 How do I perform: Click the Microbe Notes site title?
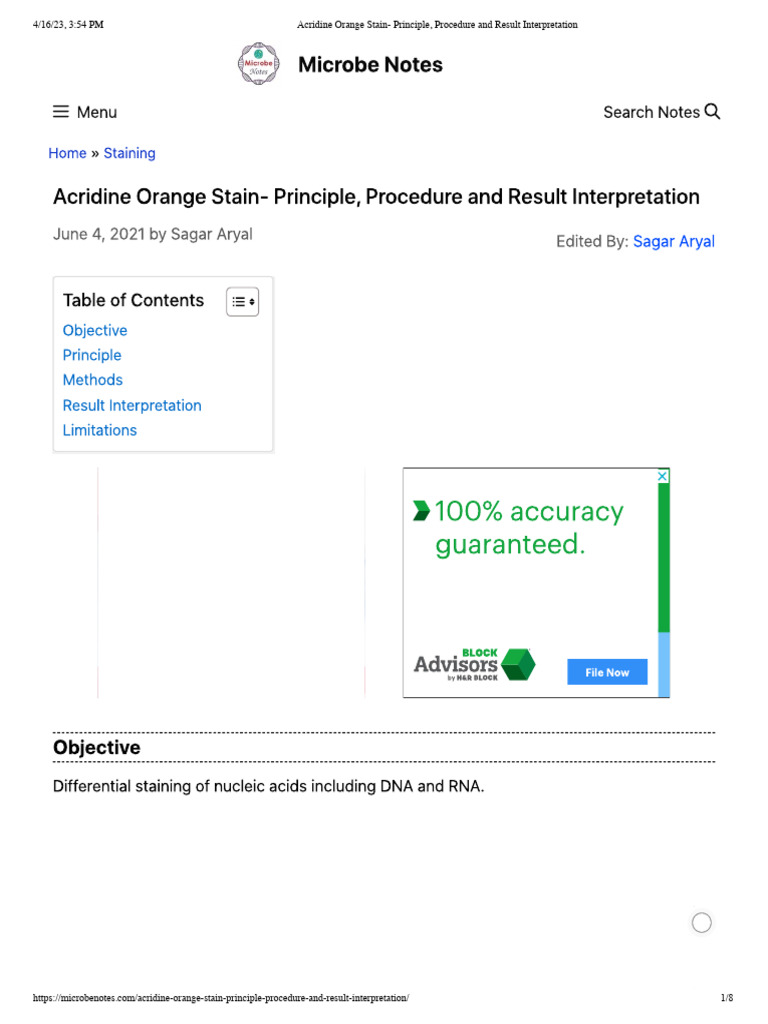pos(370,64)
